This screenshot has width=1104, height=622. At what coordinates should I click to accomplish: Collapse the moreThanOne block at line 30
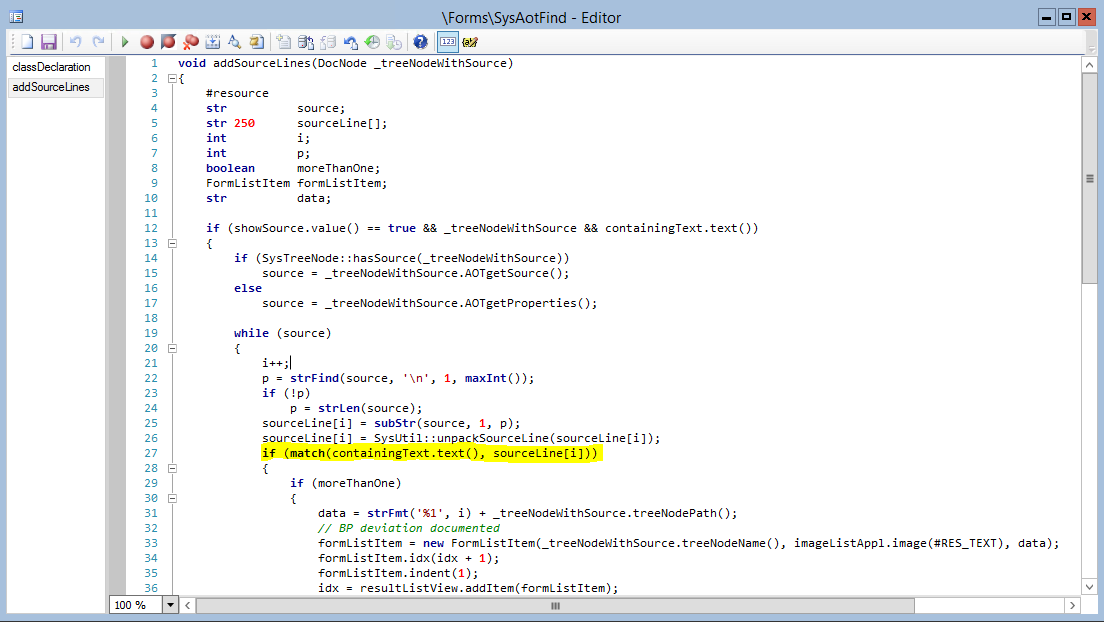(x=172, y=499)
